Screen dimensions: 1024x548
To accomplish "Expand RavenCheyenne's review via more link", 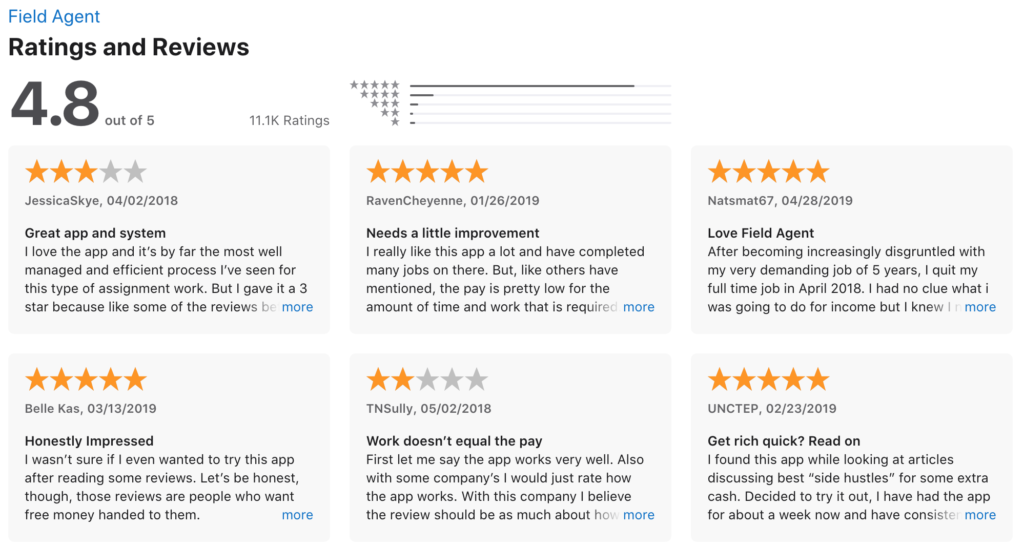I will [639, 307].
